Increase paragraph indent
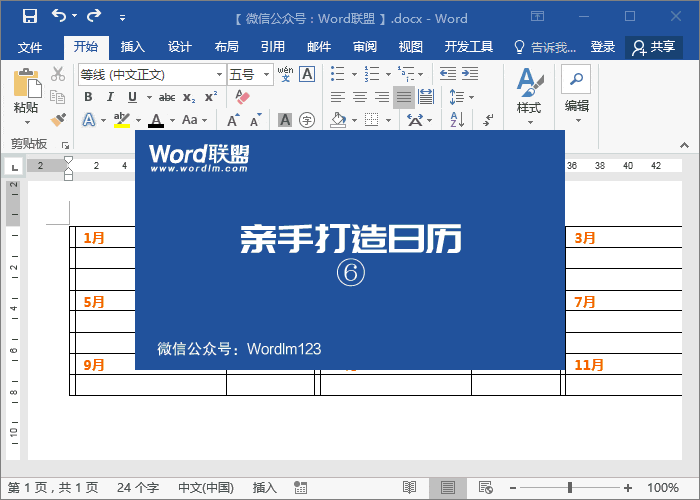This screenshot has width=700, height=500. [470, 73]
